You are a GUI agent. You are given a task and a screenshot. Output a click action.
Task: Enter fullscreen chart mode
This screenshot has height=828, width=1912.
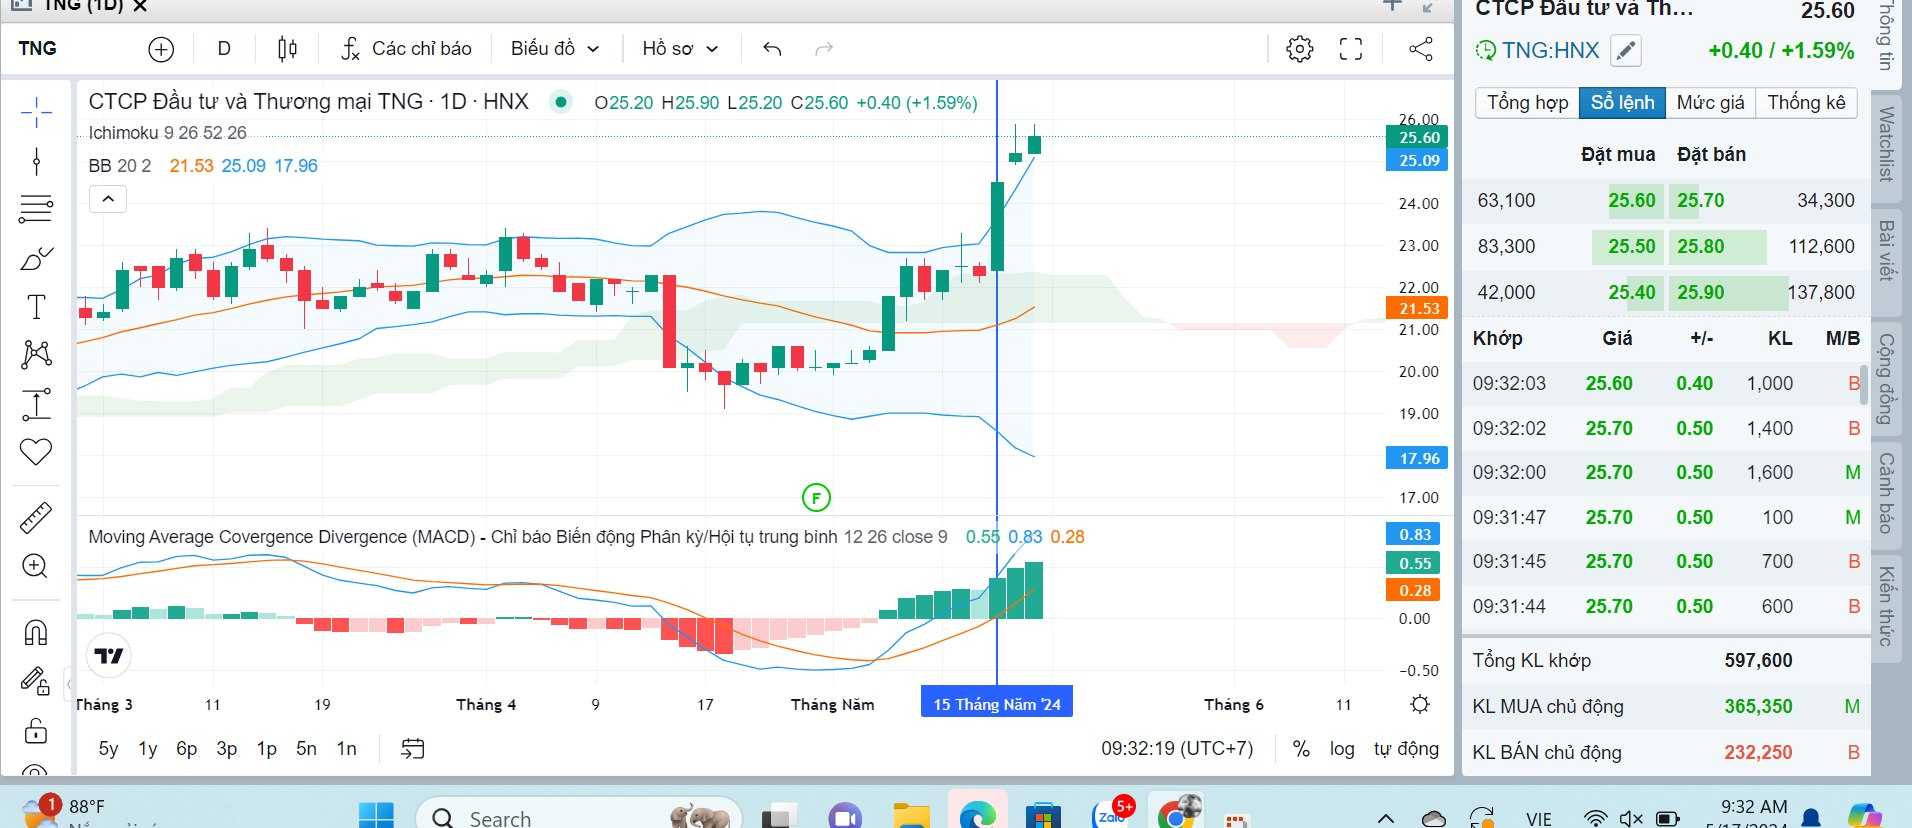click(x=1351, y=49)
